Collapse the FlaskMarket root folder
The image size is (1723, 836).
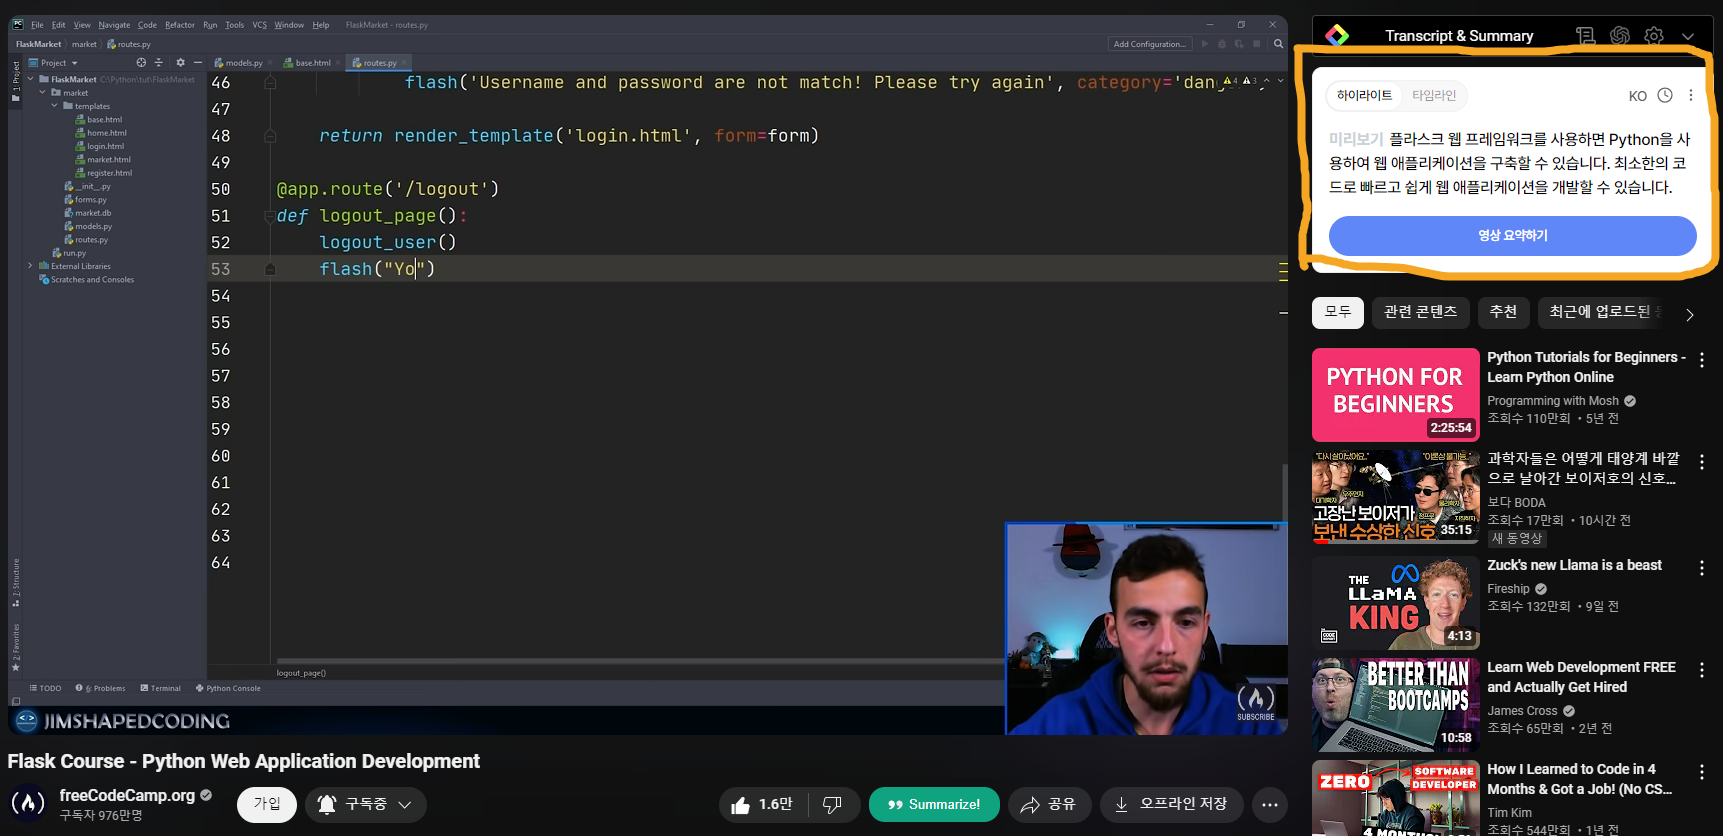[30, 79]
